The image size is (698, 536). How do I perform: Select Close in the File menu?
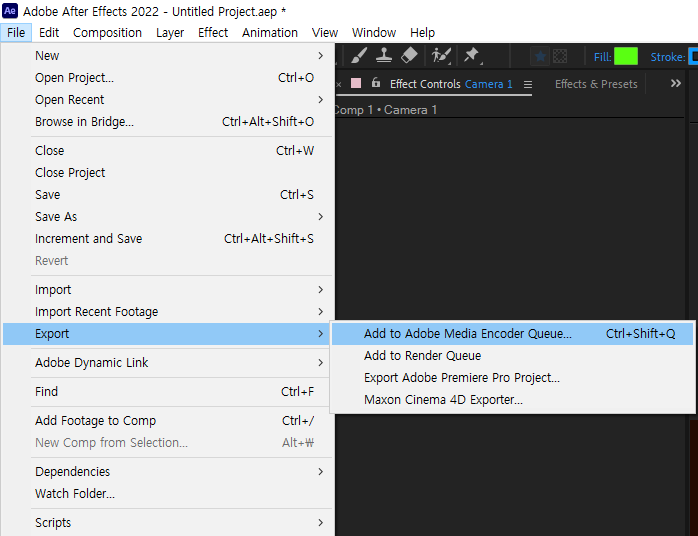[167, 150]
